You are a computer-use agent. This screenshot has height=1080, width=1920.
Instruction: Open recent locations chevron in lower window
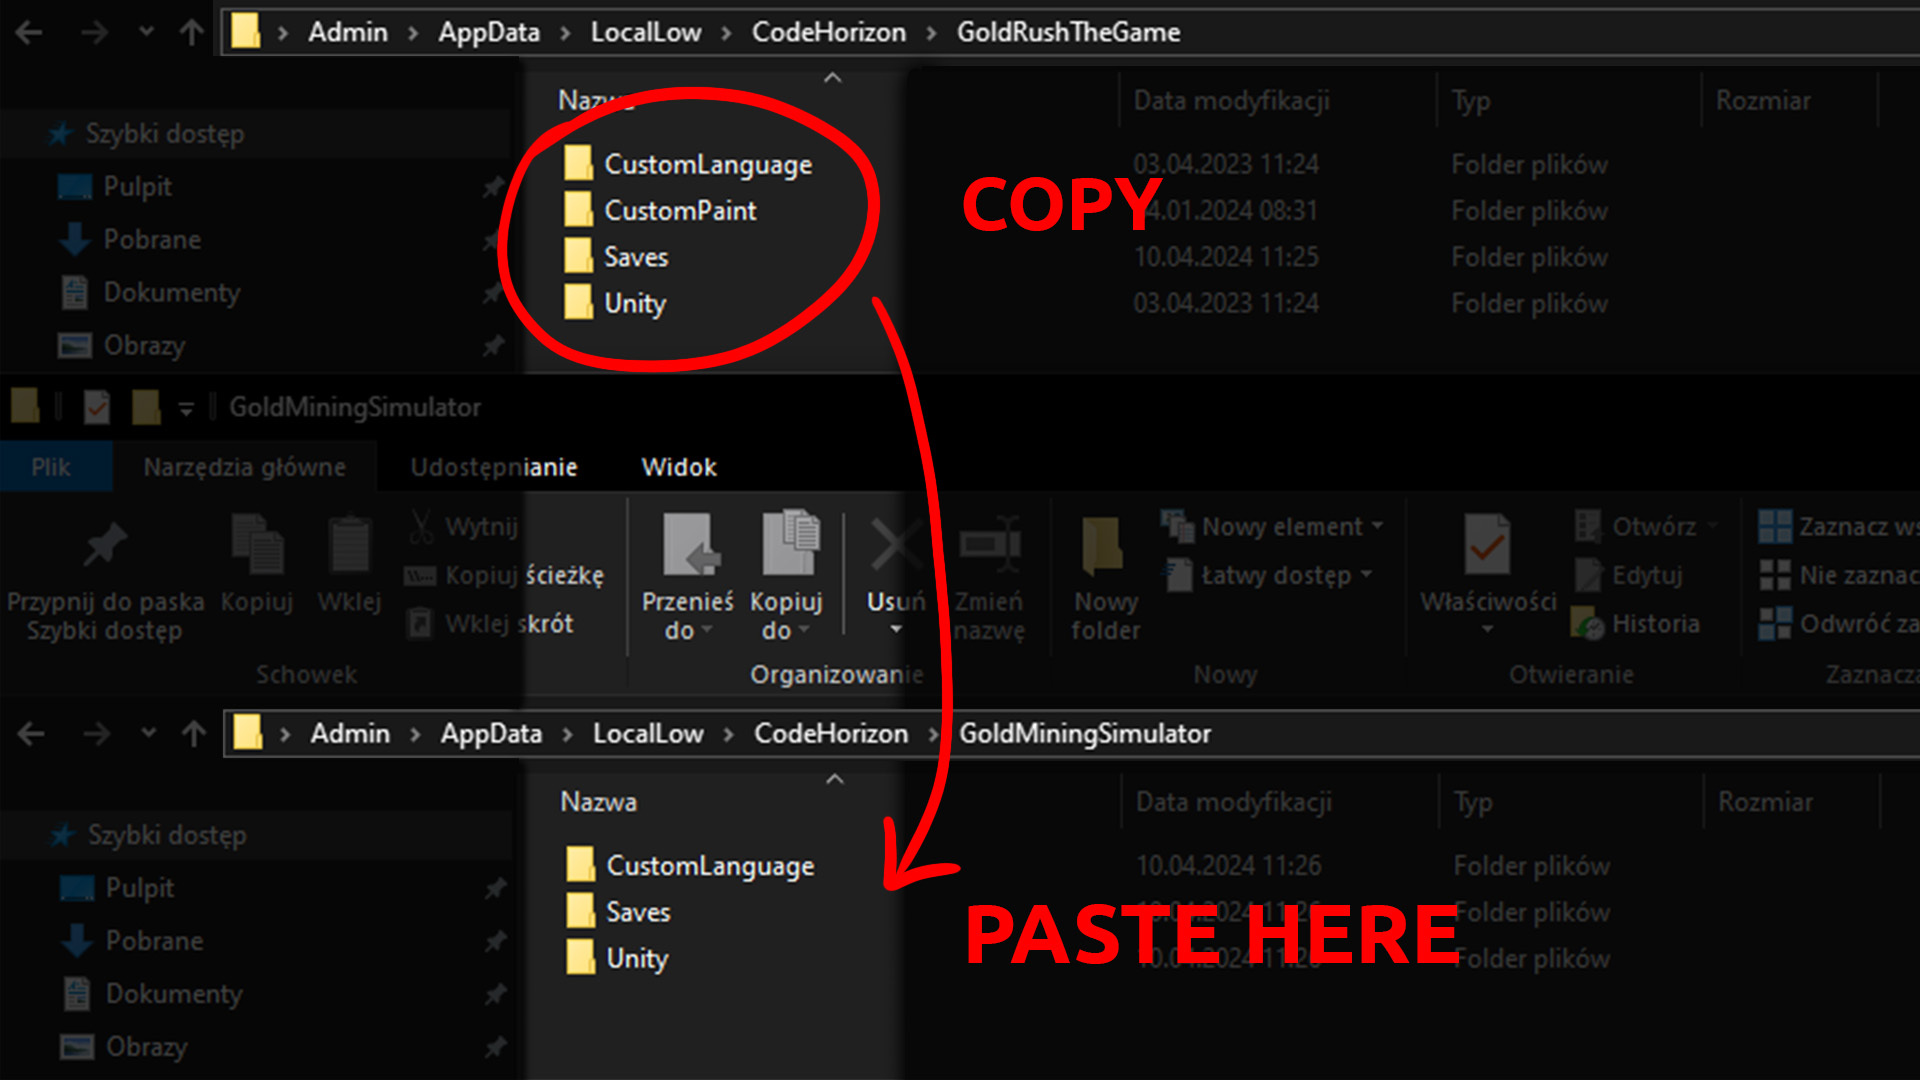click(148, 733)
